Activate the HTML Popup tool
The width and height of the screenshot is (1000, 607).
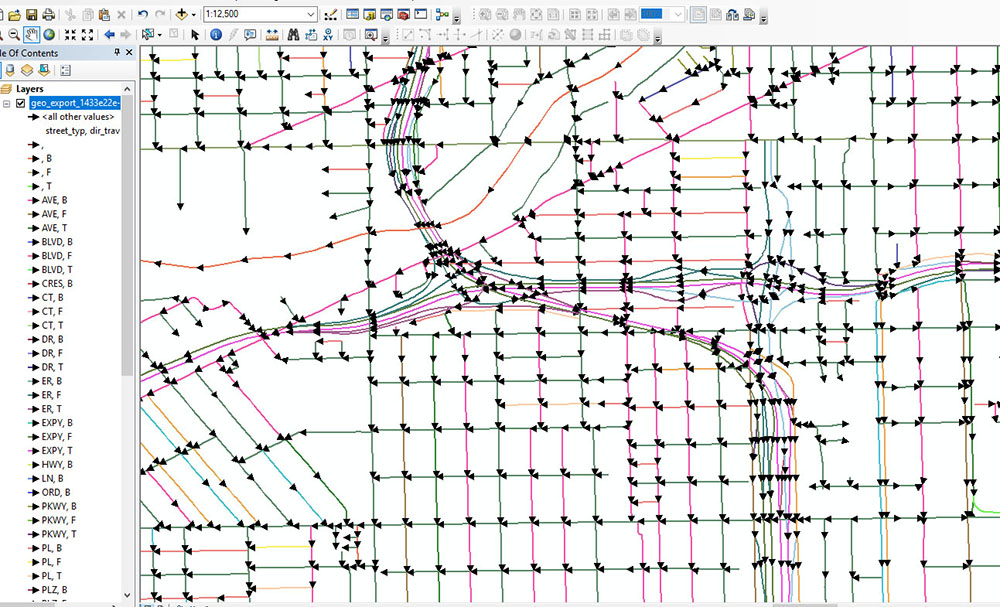pyautogui.click(x=251, y=34)
